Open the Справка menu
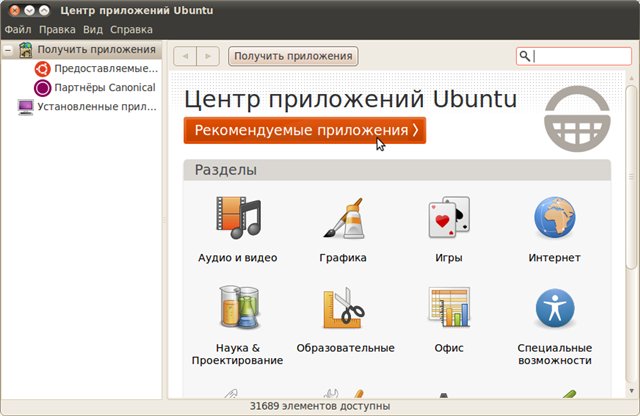The image size is (640, 416). pyautogui.click(x=131, y=30)
